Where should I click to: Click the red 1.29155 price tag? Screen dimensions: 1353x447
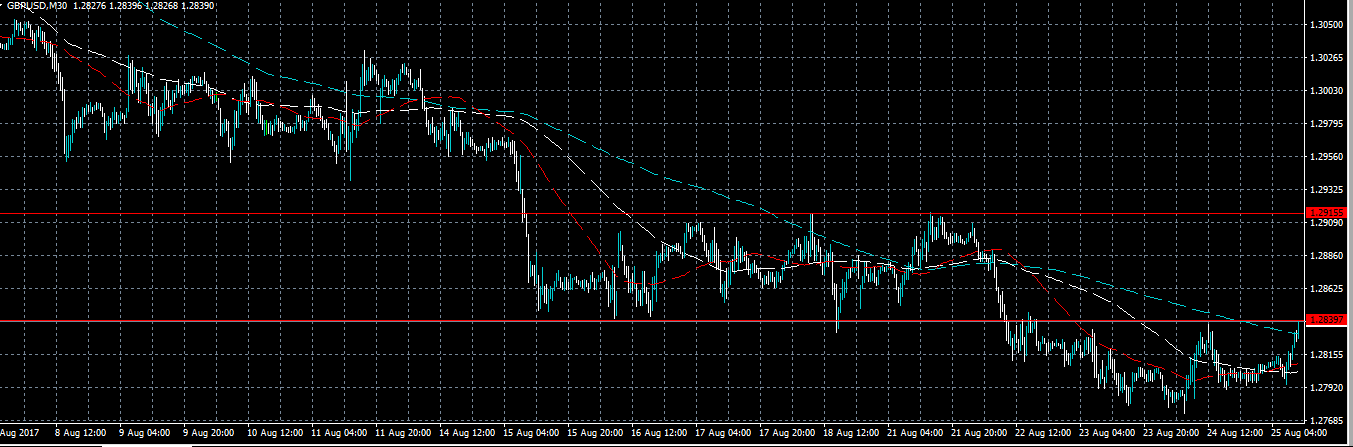[x=1328, y=213]
